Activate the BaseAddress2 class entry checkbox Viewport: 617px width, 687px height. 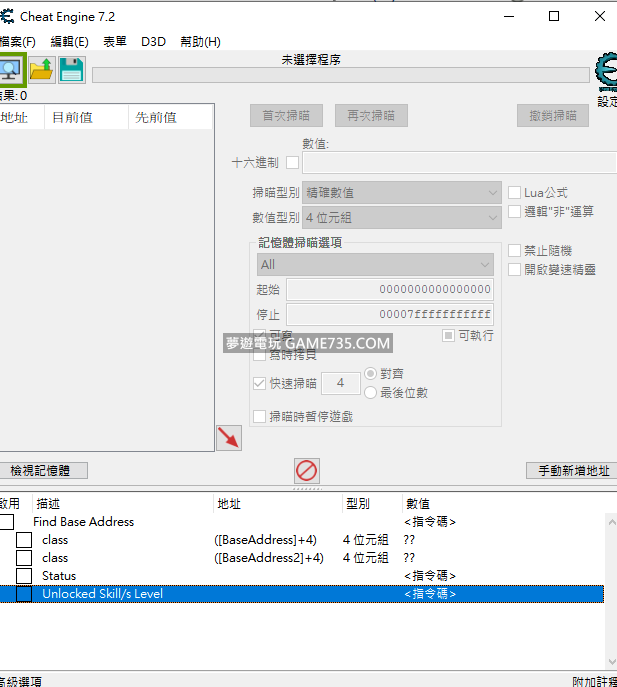[24, 558]
